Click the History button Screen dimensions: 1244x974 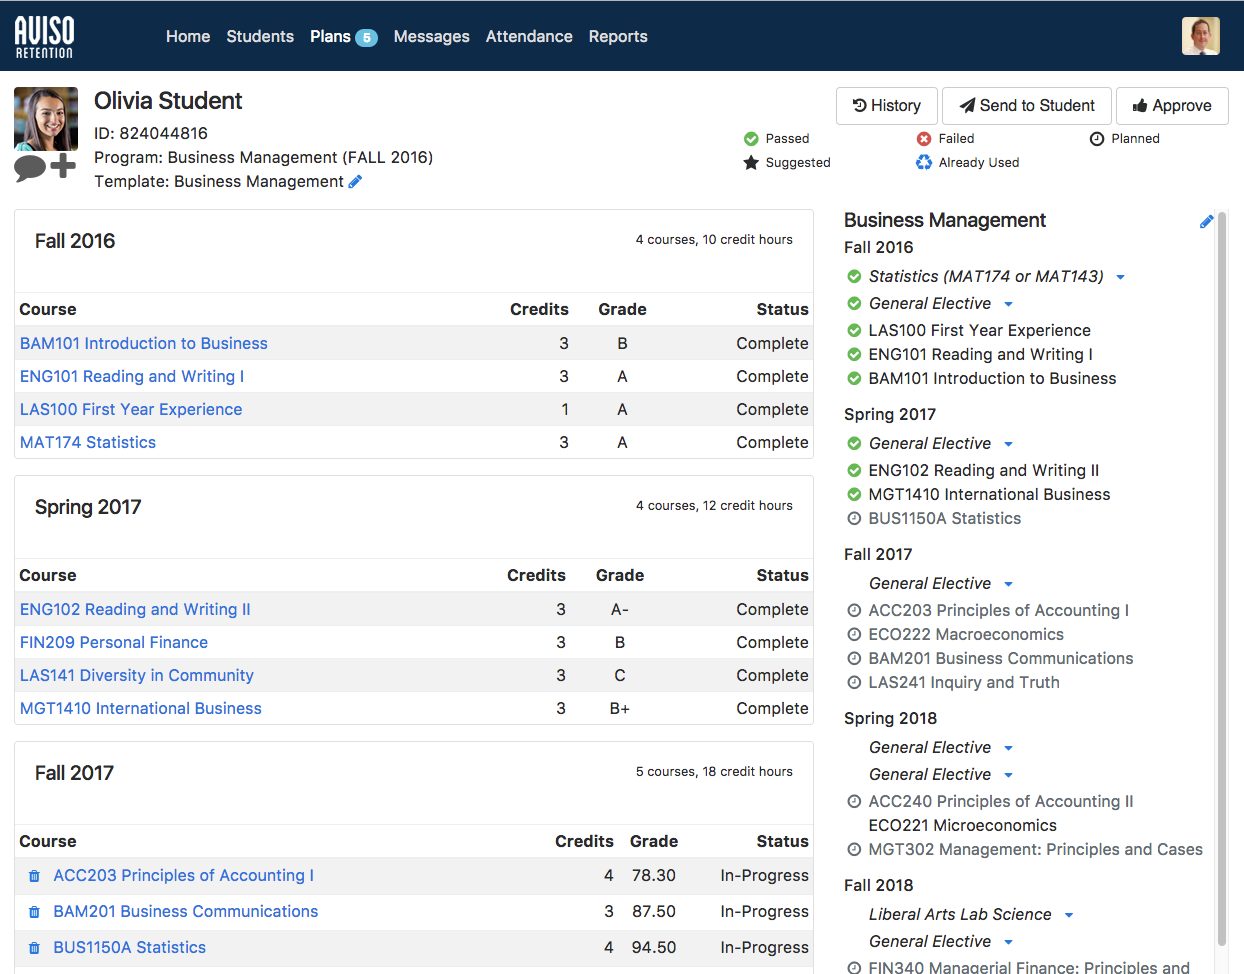pos(887,106)
